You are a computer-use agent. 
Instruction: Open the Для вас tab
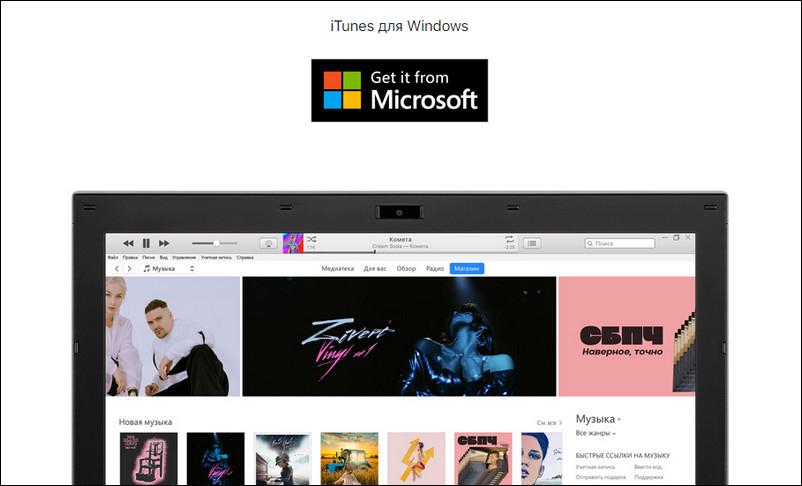375,269
